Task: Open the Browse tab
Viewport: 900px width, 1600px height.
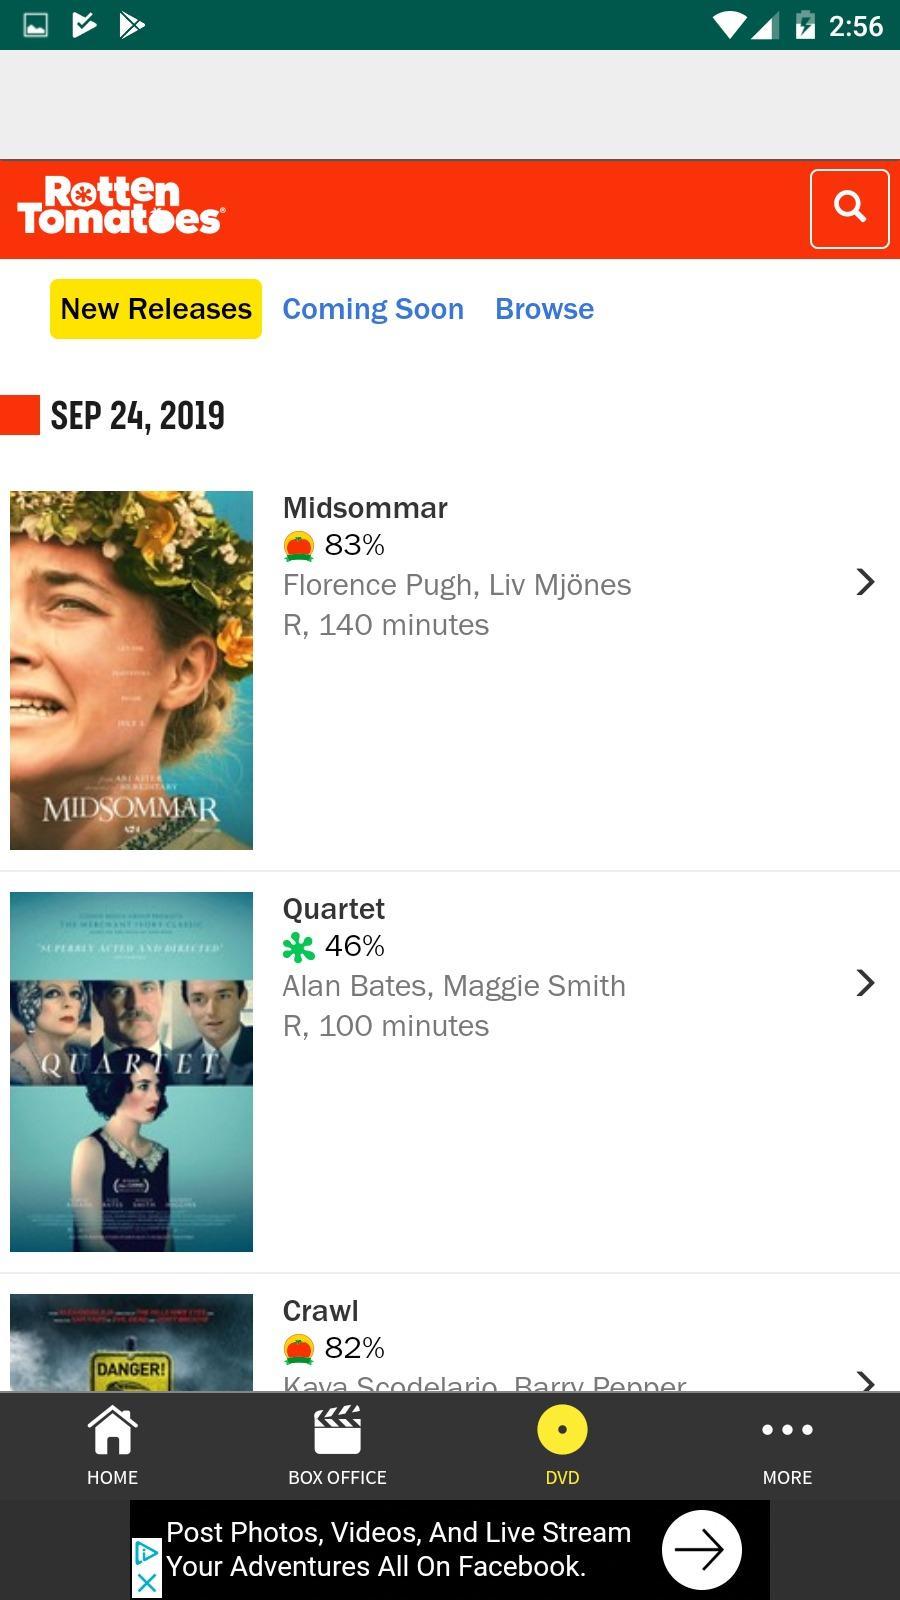Action: 544,309
